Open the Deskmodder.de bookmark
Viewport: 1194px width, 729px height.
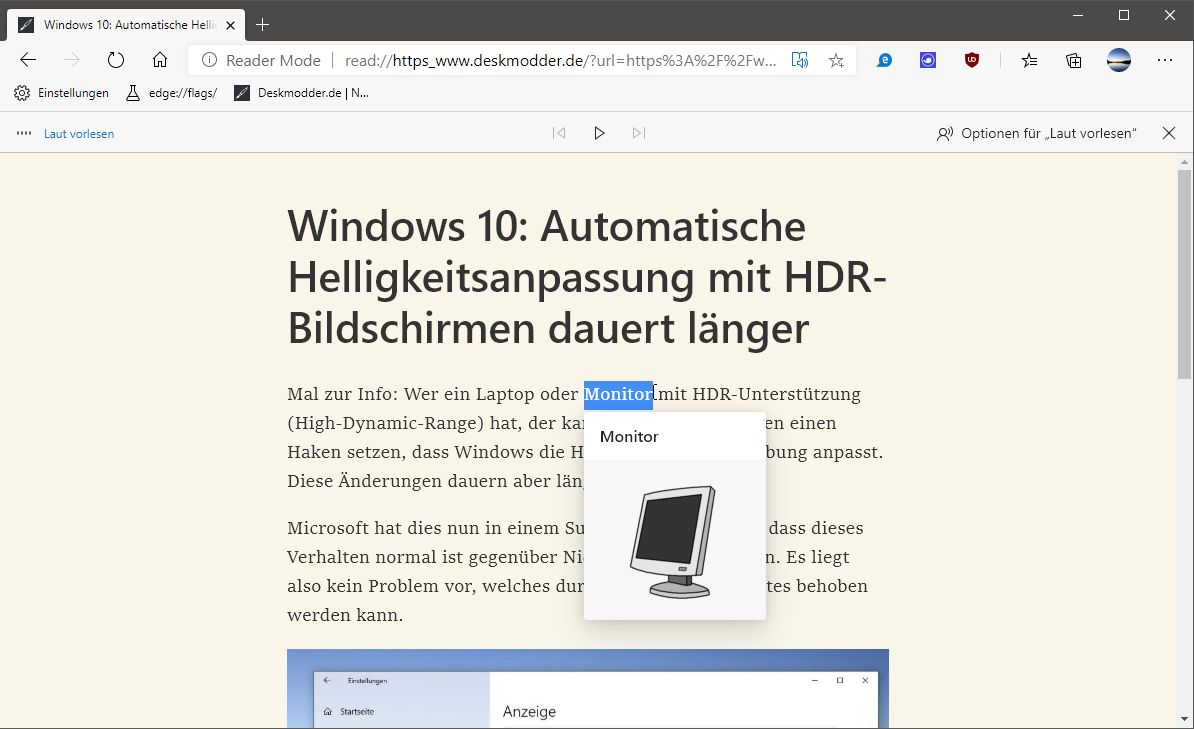(x=302, y=93)
